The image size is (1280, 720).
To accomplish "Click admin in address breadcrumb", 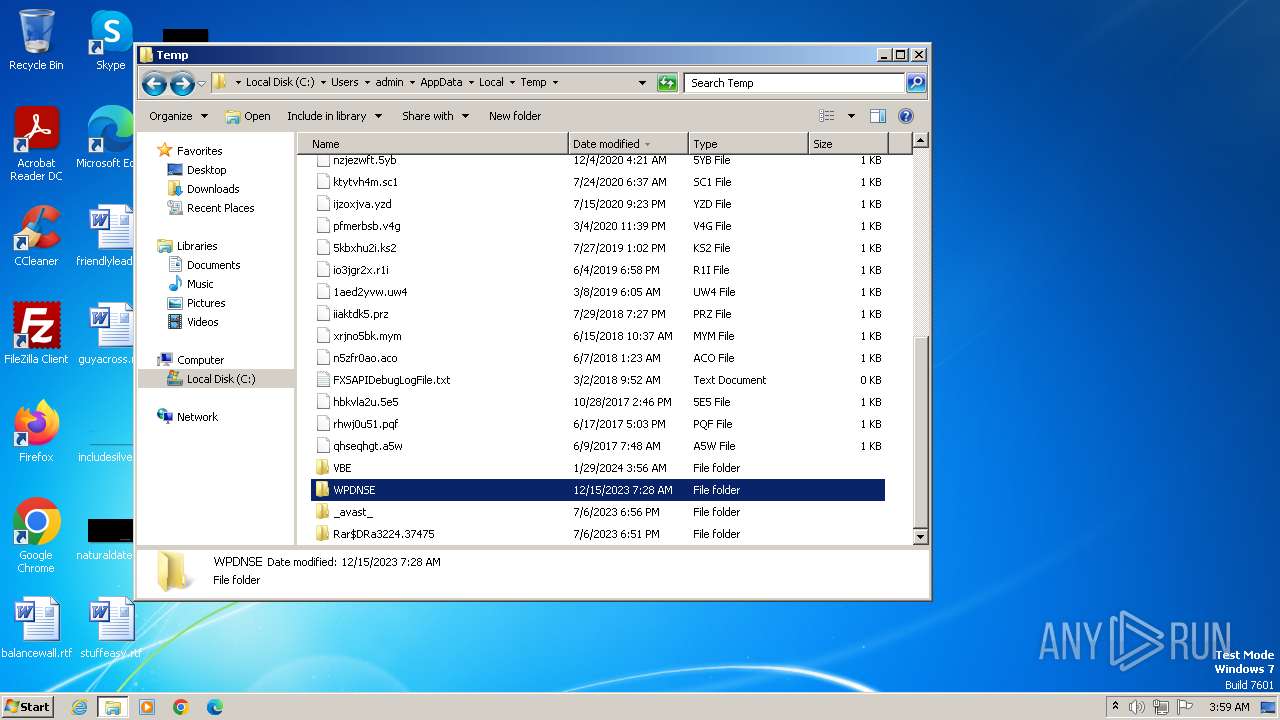I will [389, 83].
